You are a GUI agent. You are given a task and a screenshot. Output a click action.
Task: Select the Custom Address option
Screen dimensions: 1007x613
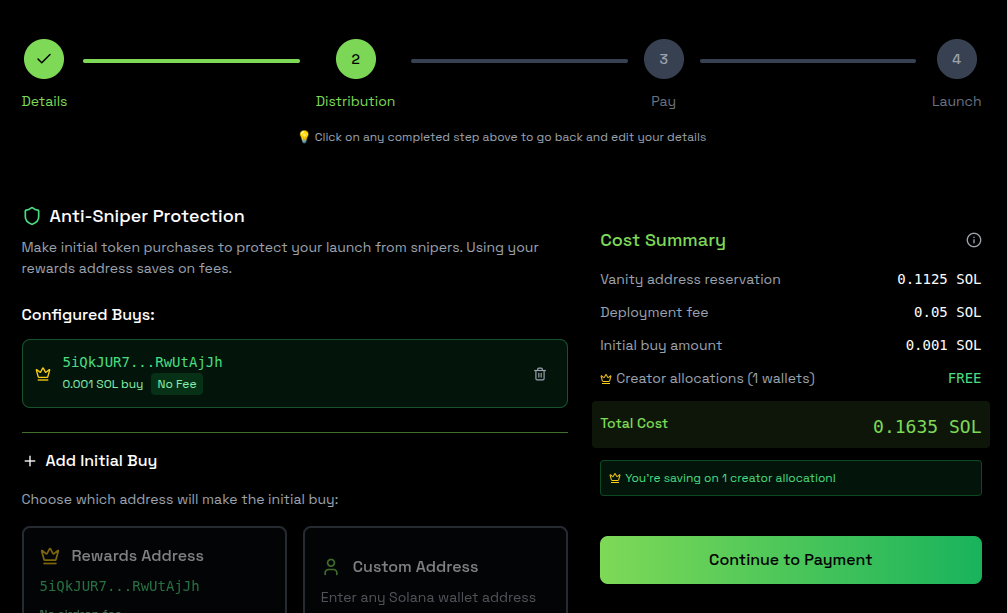435,570
